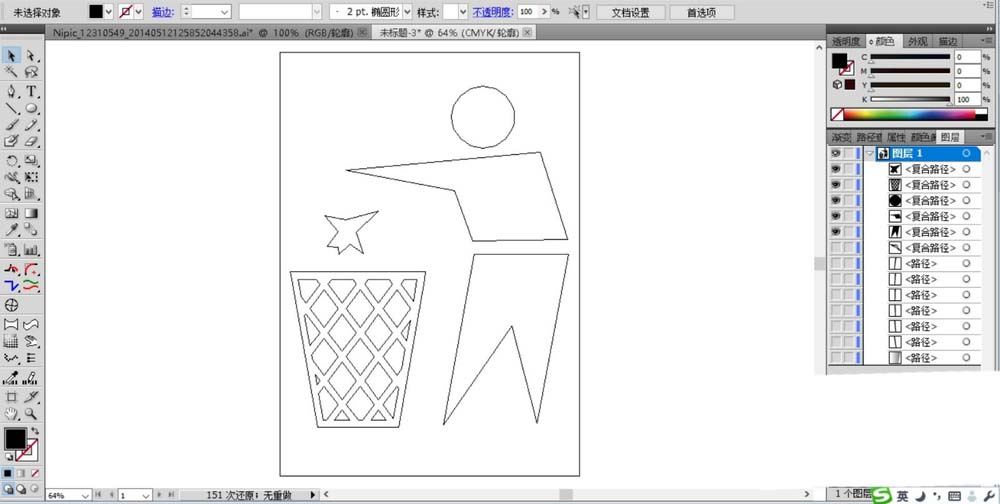This screenshot has height=504, width=1000.
Task: Hide the second <复合路径> sublayer via its eye
Action: (x=835, y=184)
